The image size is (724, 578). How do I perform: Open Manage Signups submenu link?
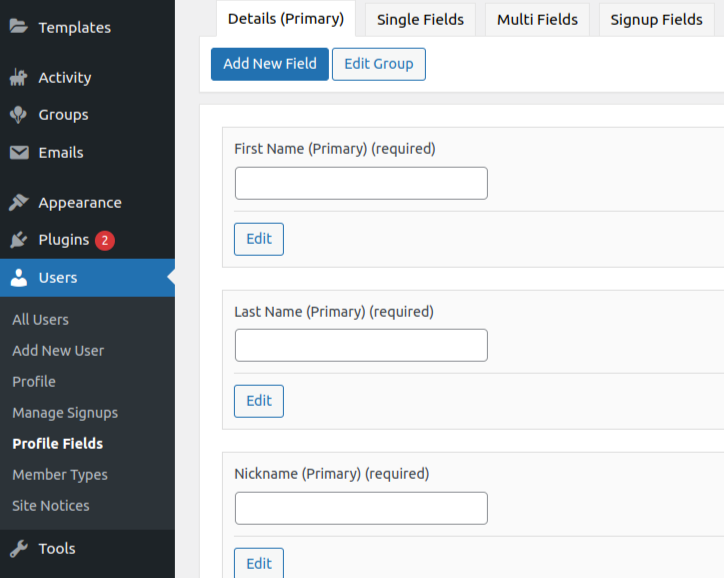pos(65,413)
